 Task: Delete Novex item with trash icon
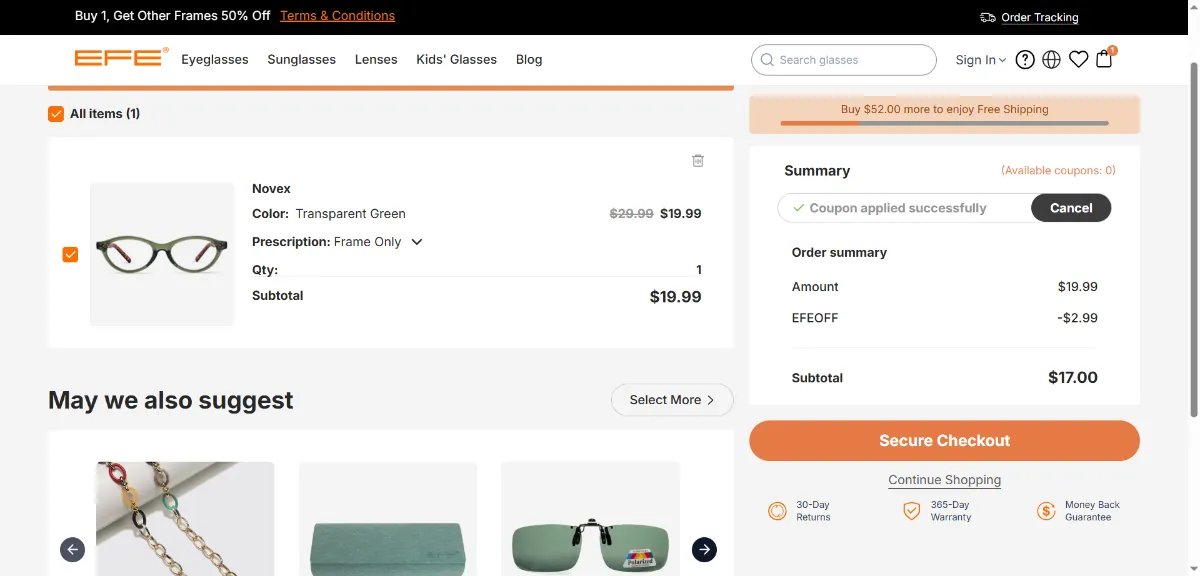pyautogui.click(x=698, y=160)
